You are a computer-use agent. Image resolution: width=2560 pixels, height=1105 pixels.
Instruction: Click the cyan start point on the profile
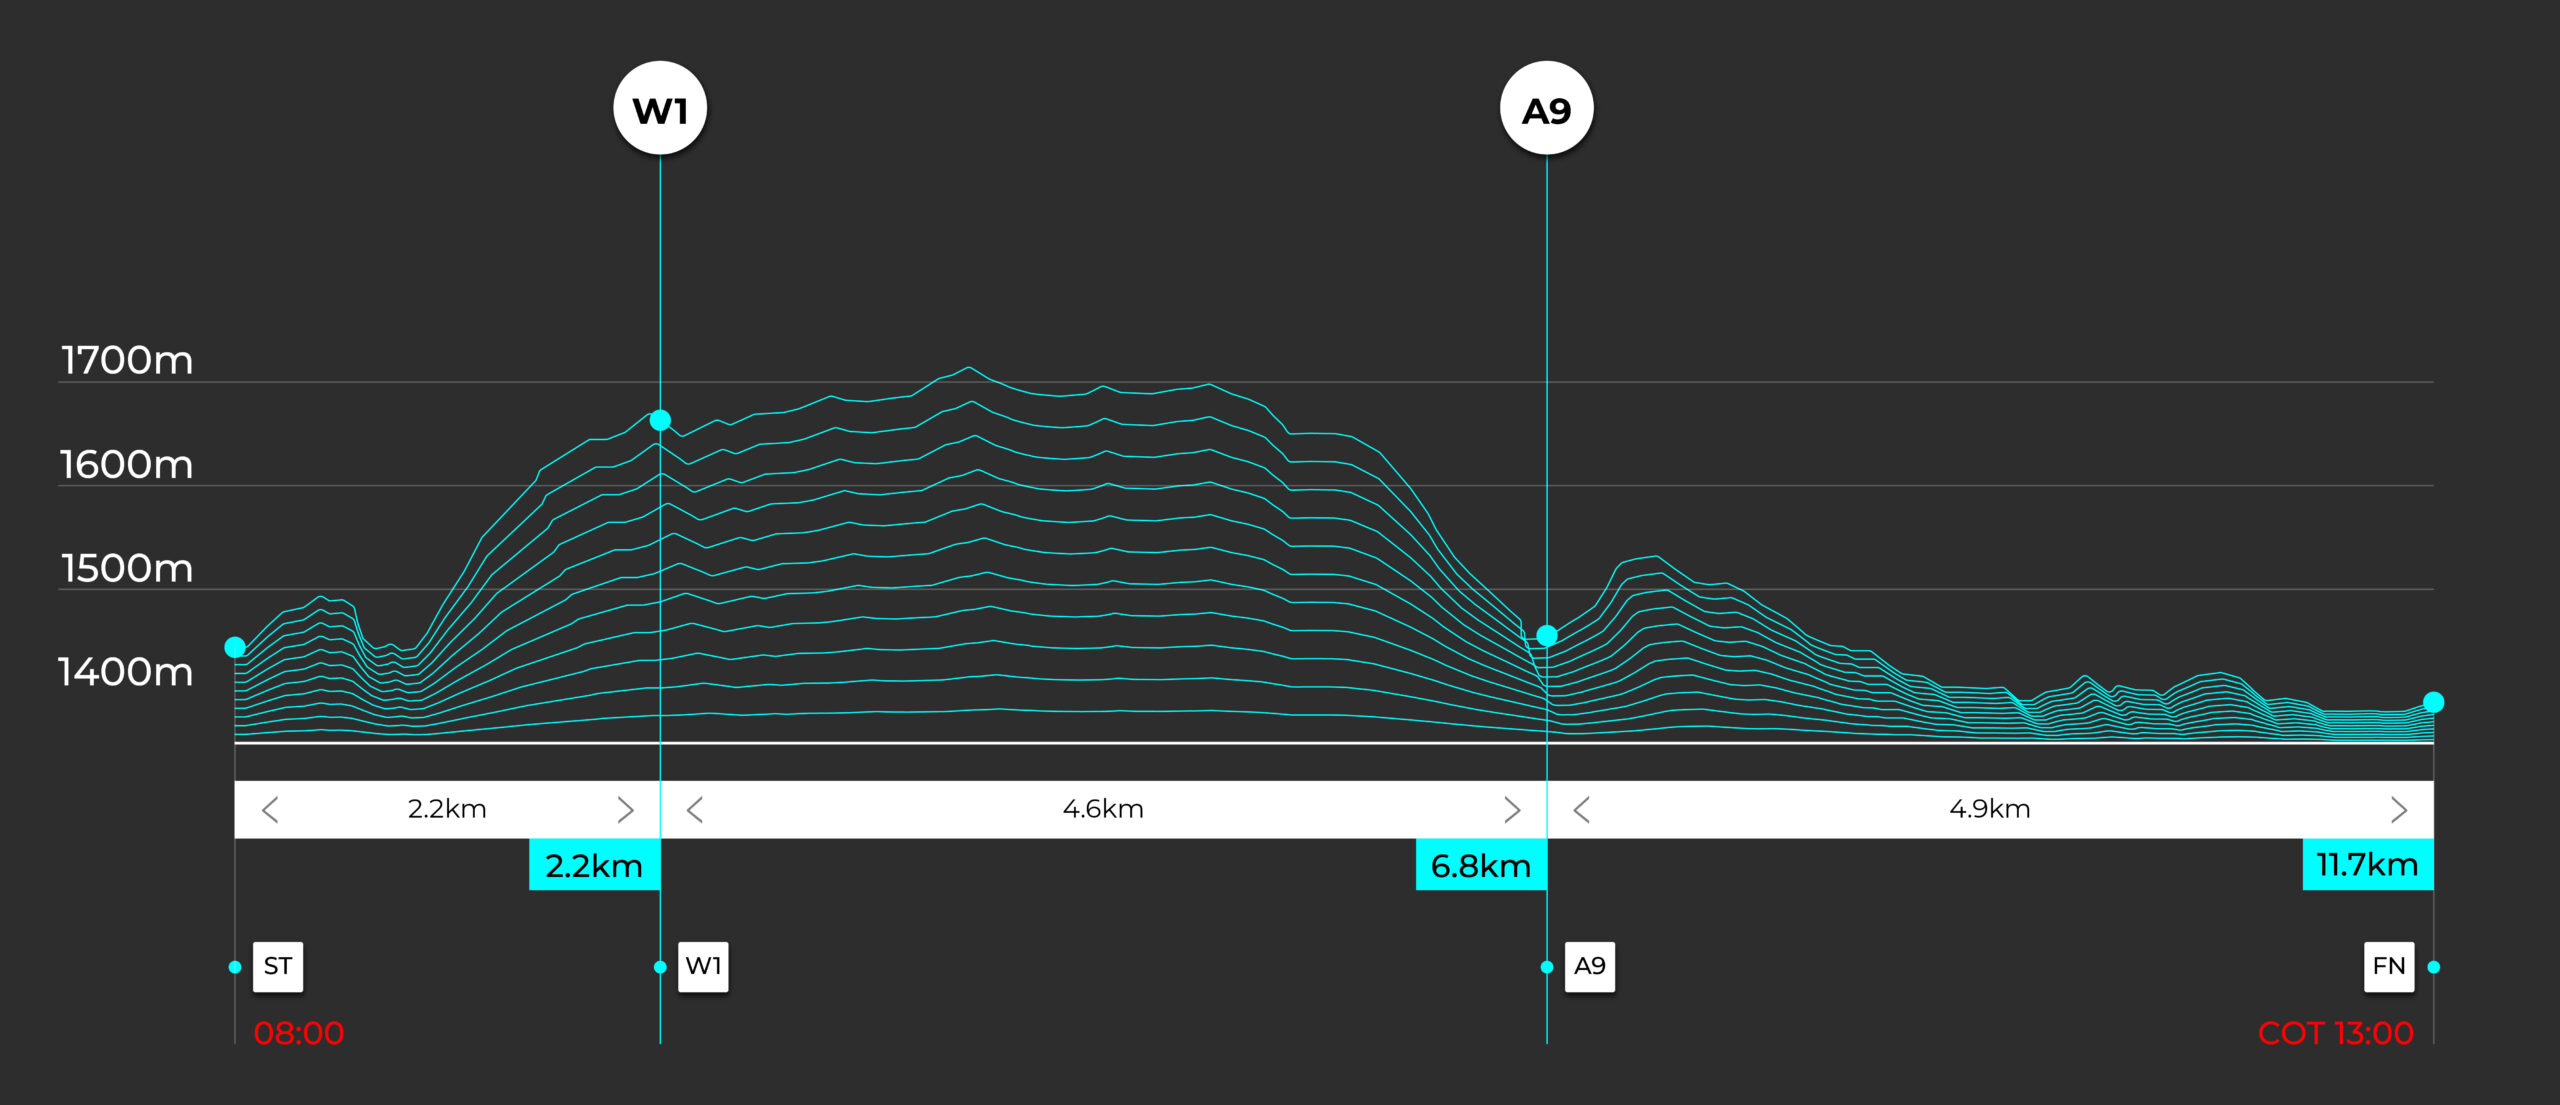tap(235, 647)
